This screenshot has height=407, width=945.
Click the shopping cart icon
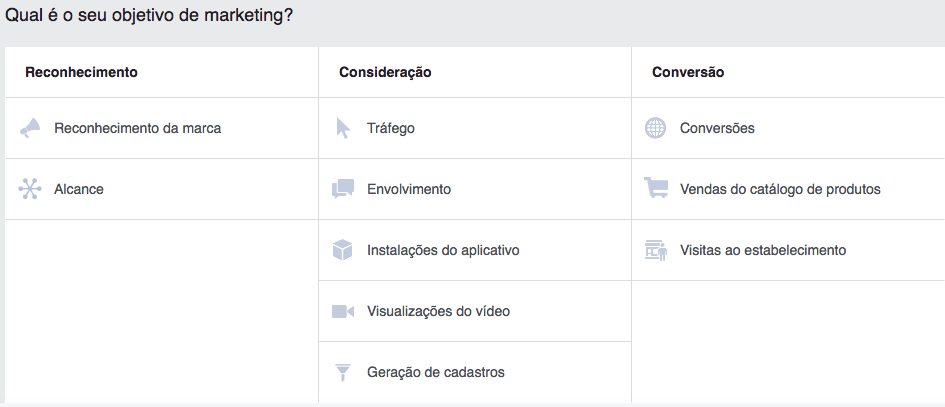656,188
